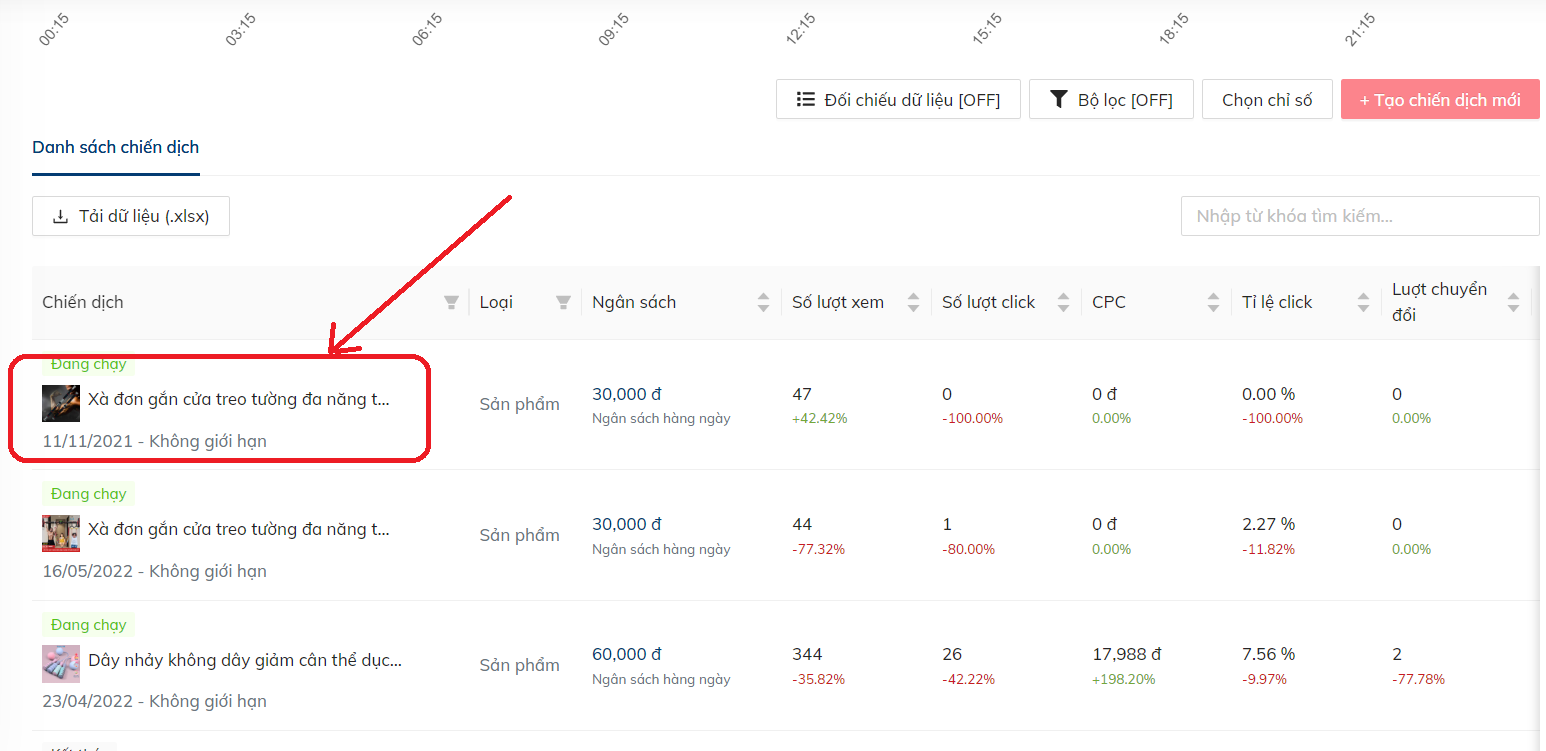Switch to Danh sách chiến dịch tab
This screenshot has width=1546, height=751.
[115, 147]
